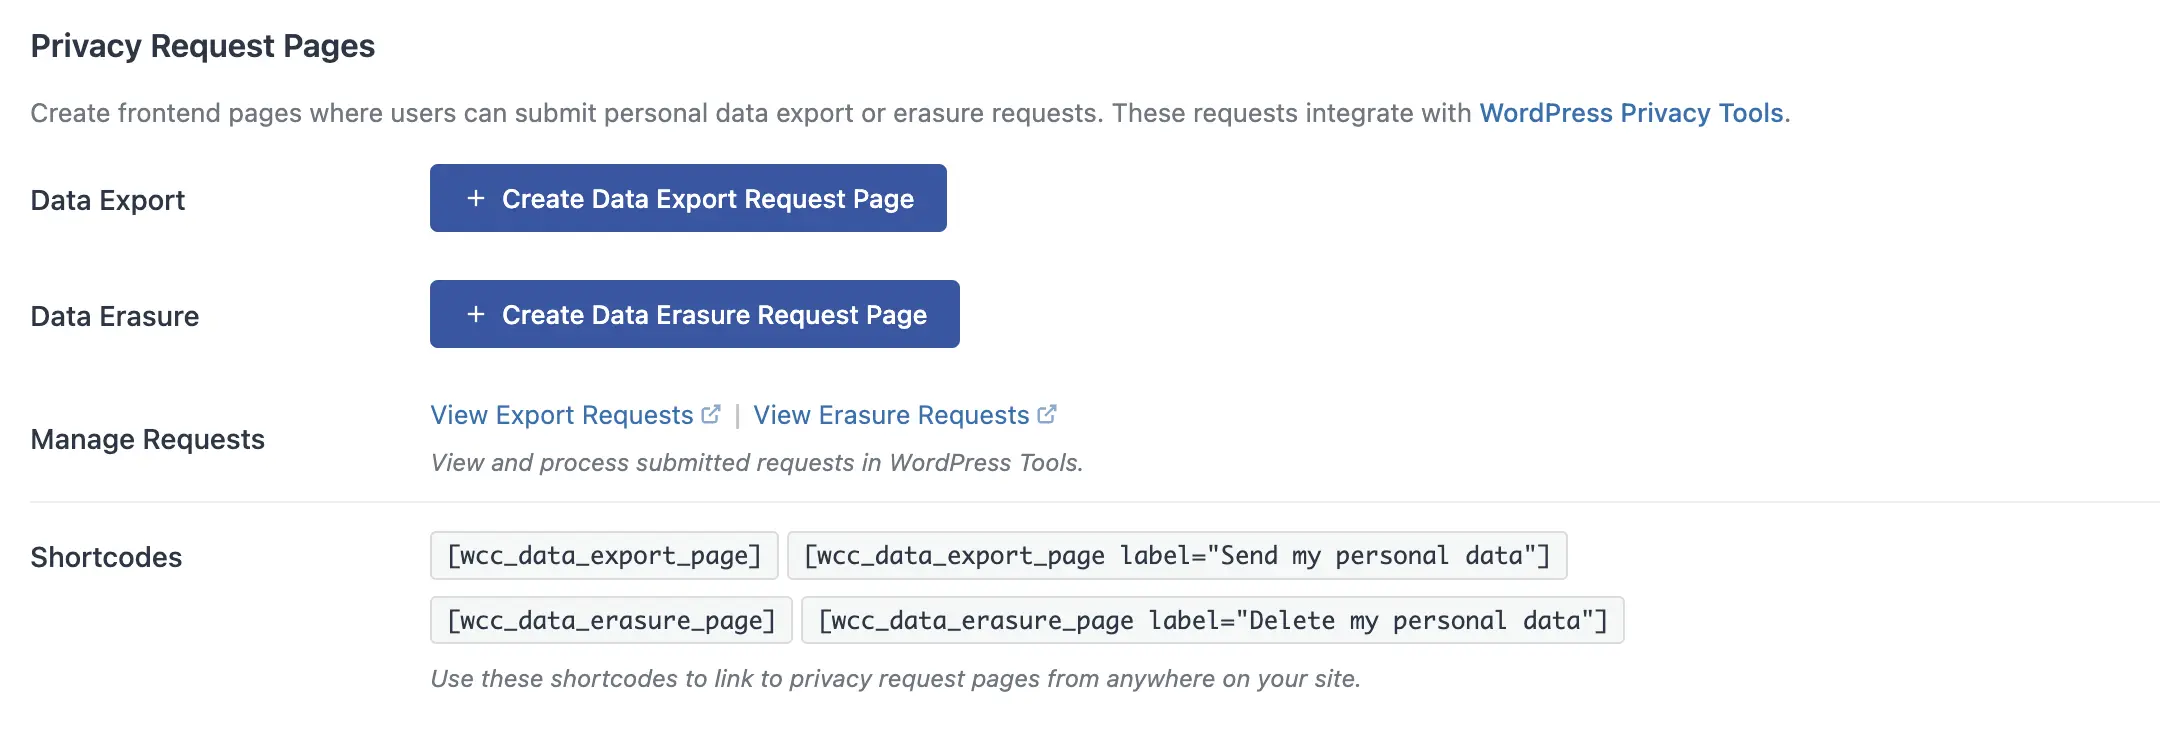Open View Erasure Requests link
This screenshot has width=2178, height=740.
[891, 415]
